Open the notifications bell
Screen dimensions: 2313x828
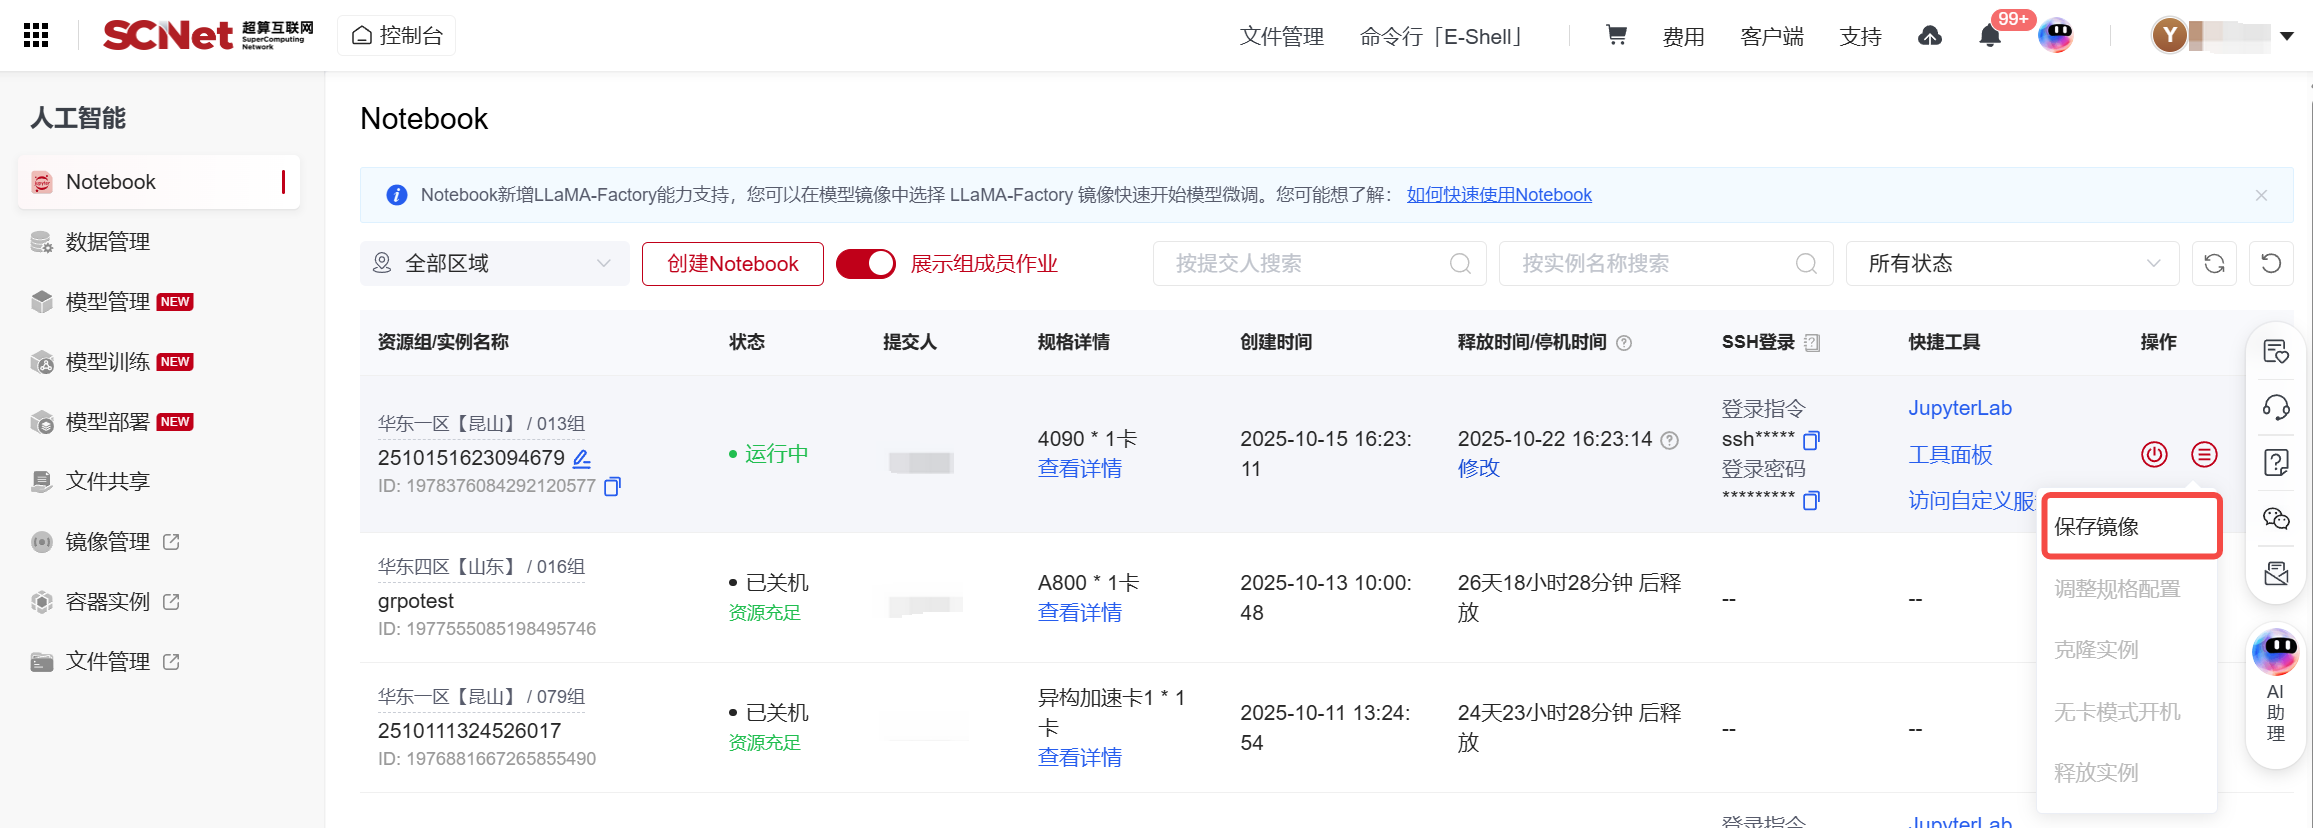pyautogui.click(x=1989, y=37)
